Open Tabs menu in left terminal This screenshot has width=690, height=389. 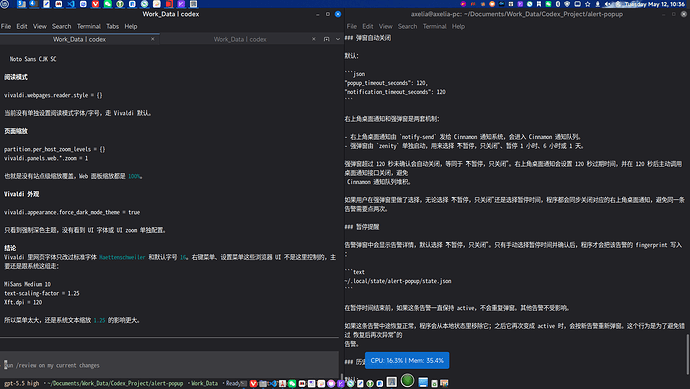[x=113, y=26]
